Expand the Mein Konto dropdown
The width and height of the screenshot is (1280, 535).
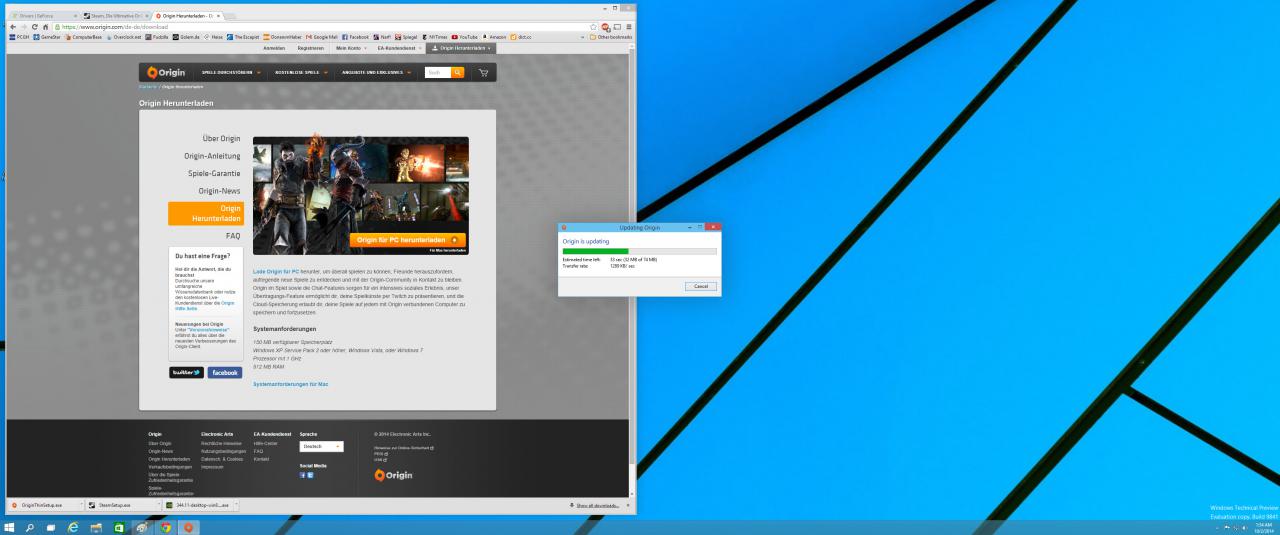tap(352, 48)
